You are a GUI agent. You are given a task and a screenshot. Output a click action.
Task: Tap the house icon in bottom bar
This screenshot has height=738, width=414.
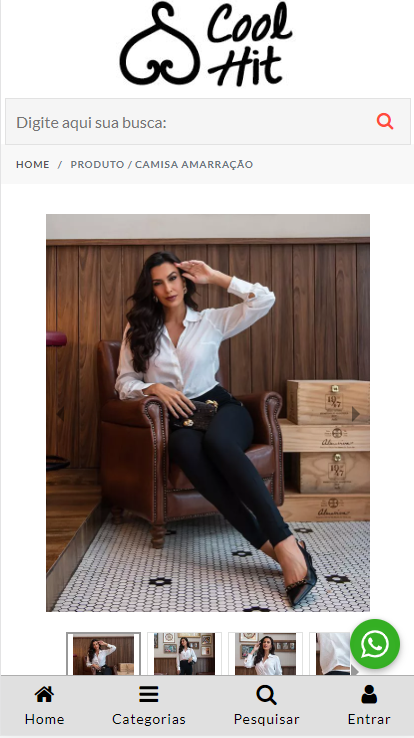tap(44, 694)
